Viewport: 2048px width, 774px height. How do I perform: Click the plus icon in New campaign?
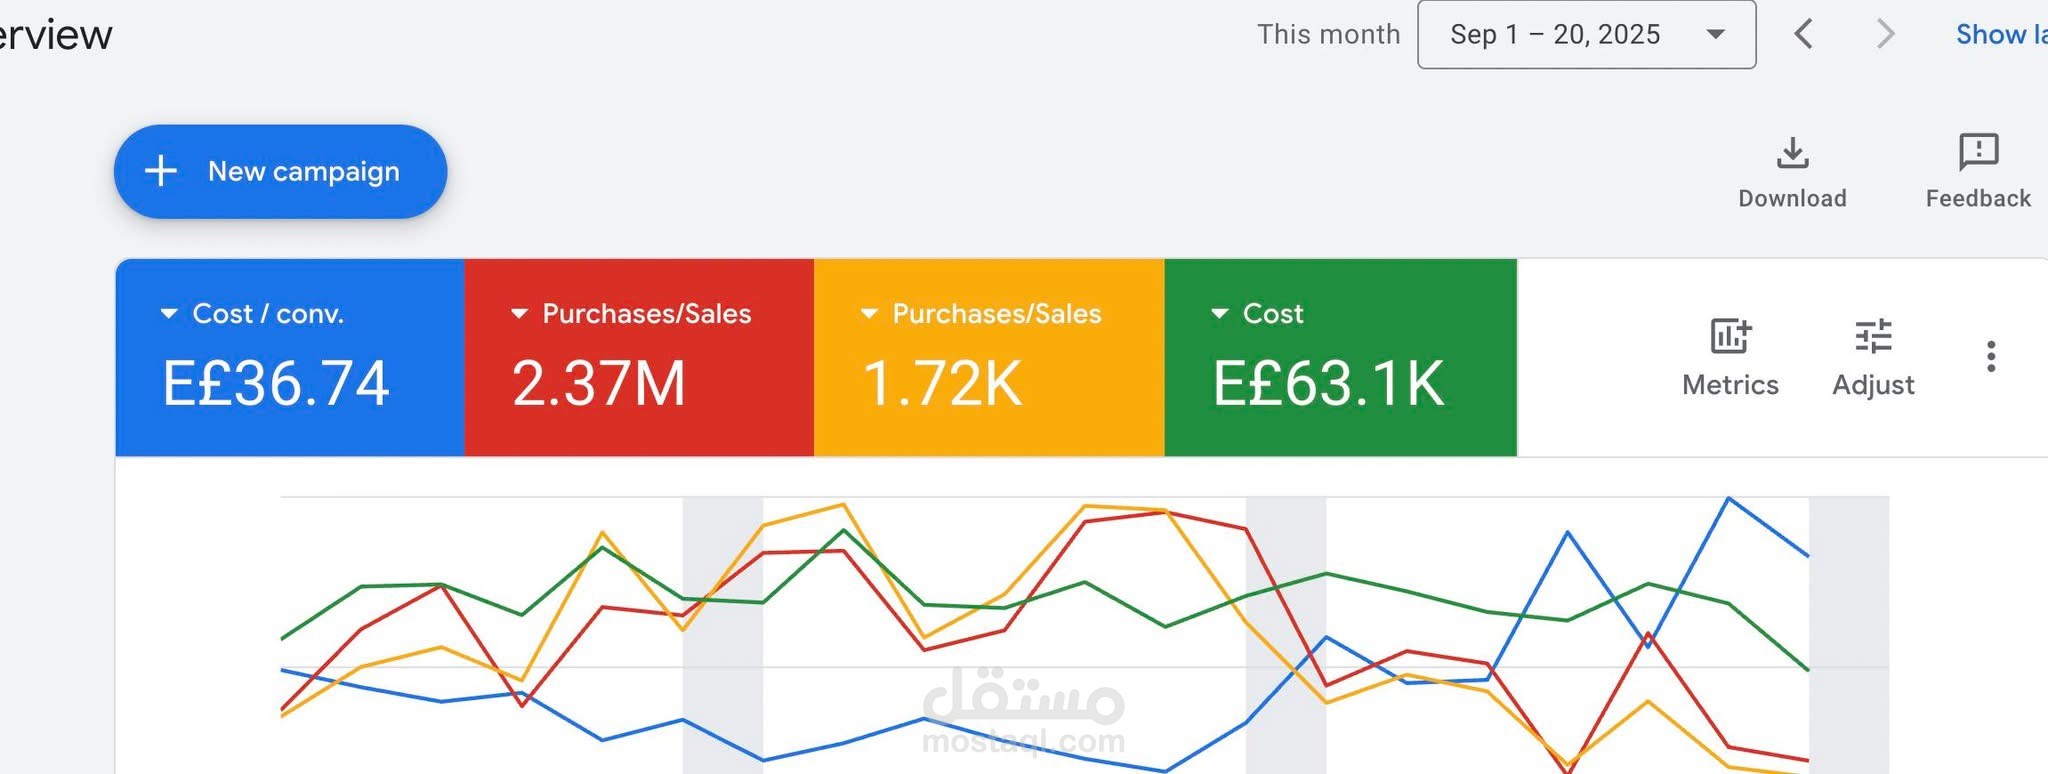[161, 171]
